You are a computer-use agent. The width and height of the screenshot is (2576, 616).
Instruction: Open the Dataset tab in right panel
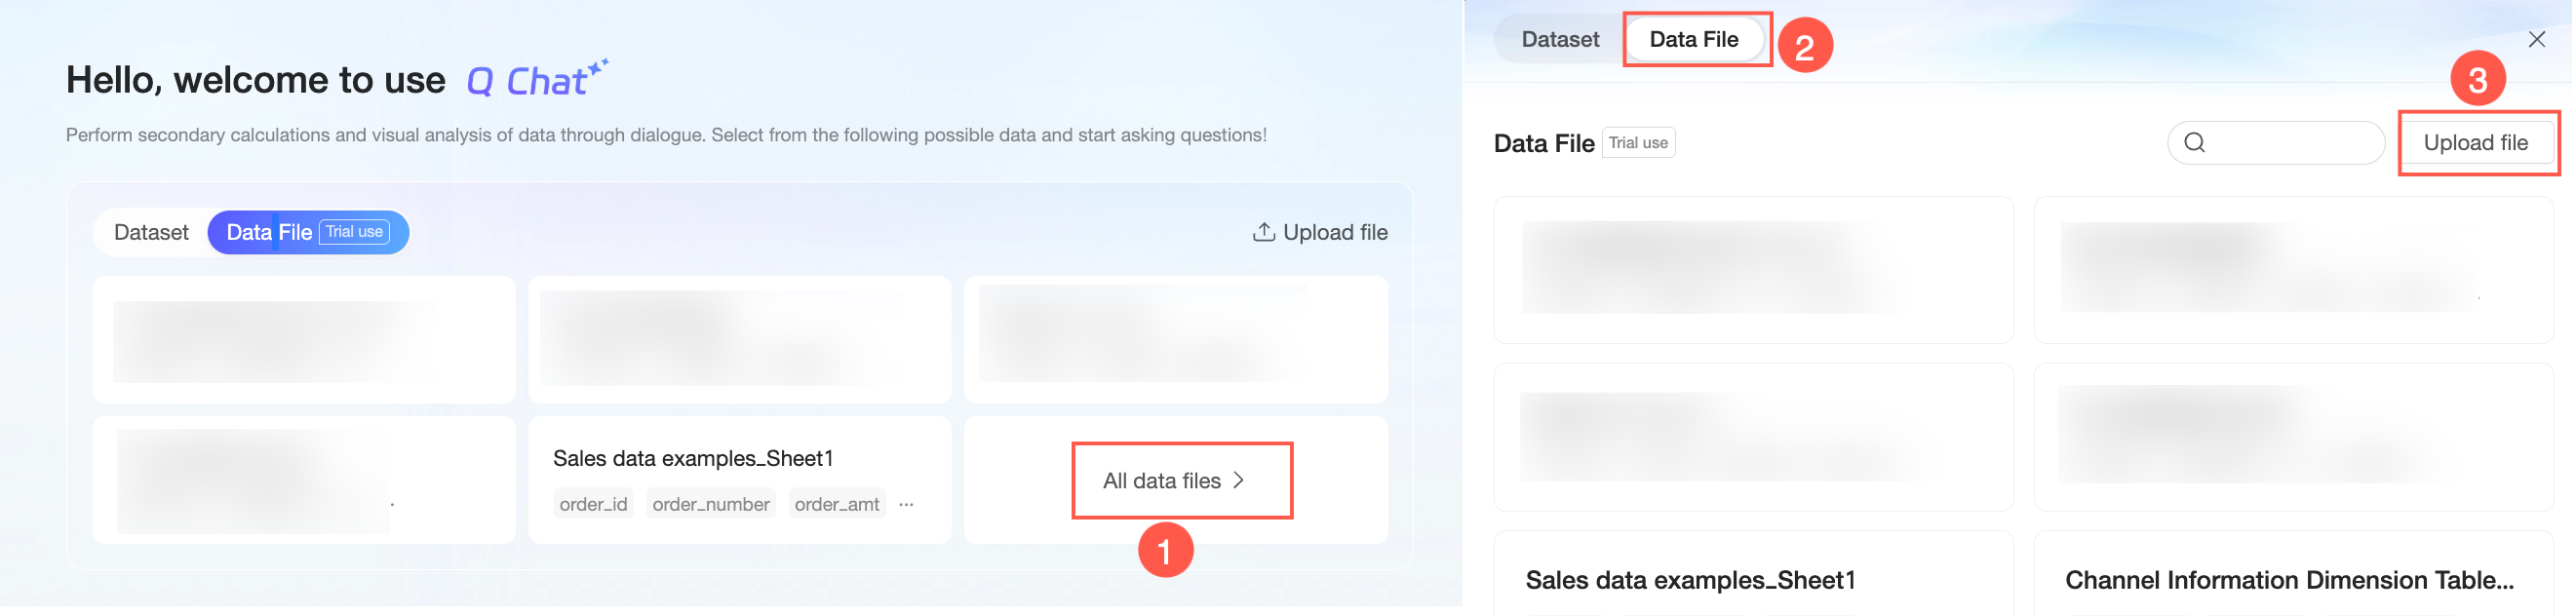point(1559,40)
